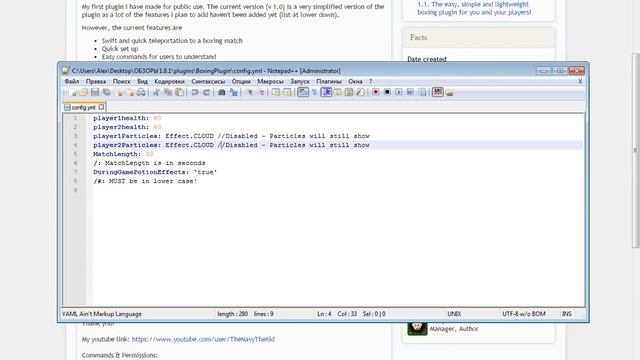Open the YouTube link on background webpage
The height and width of the screenshot is (360, 640).
tap(203, 339)
